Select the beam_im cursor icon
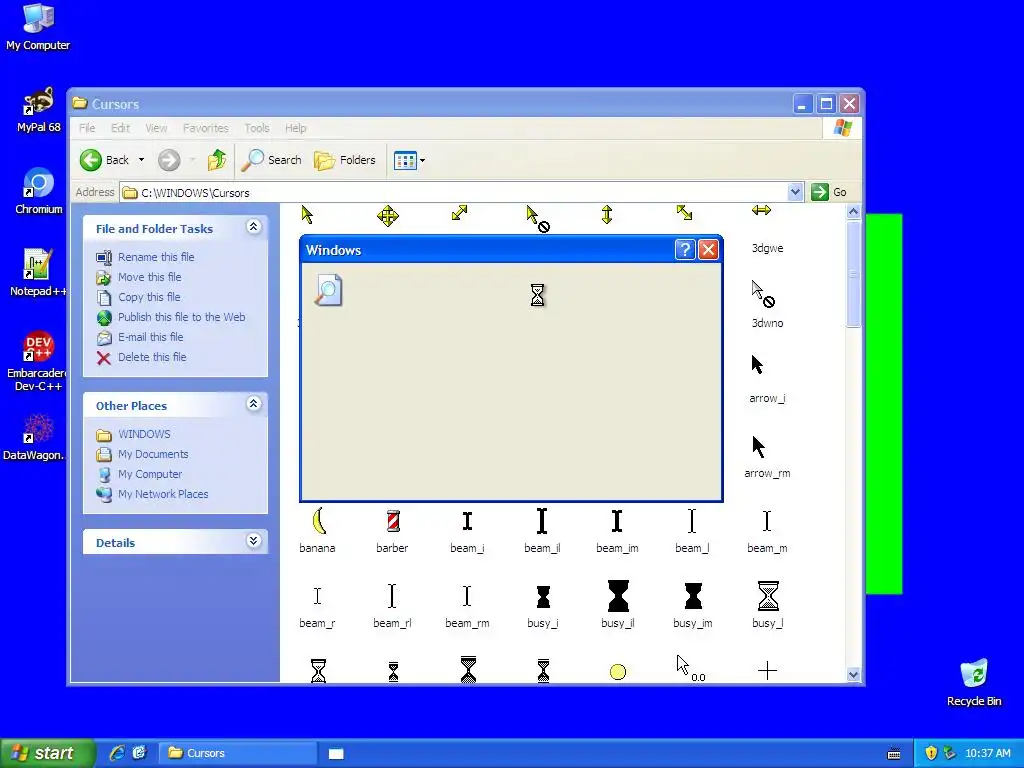1024x768 pixels. click(617, 521)
